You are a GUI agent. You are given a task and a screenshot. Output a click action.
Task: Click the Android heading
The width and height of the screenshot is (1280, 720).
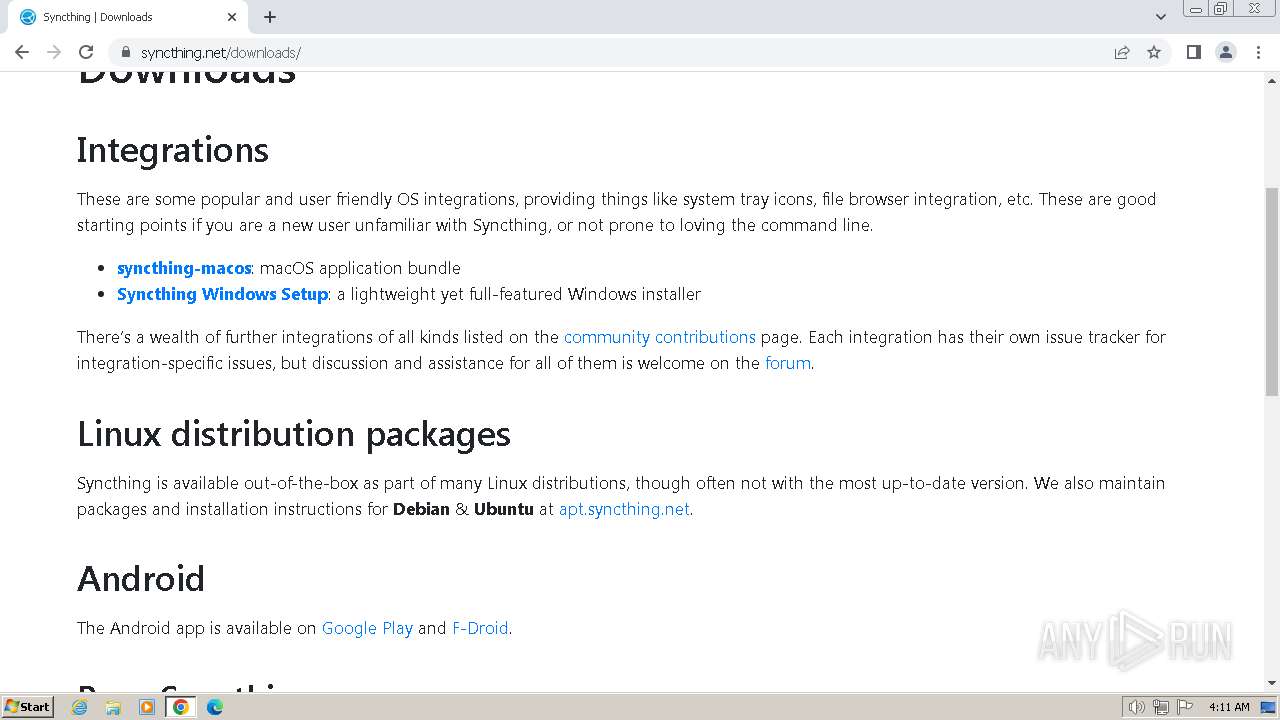click(141, 579)
